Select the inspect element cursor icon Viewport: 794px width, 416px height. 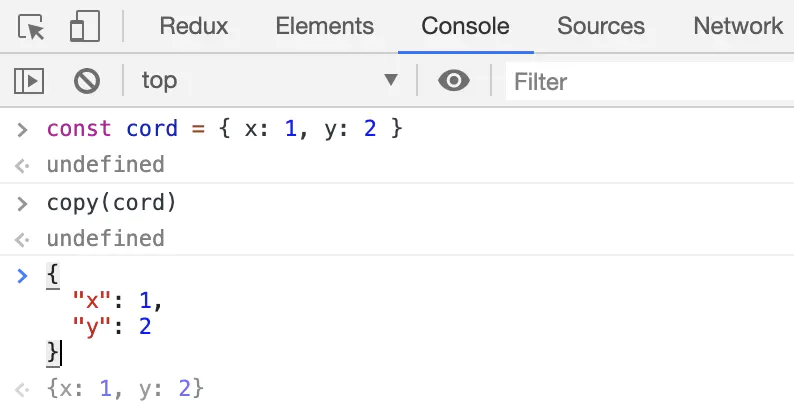33,27
